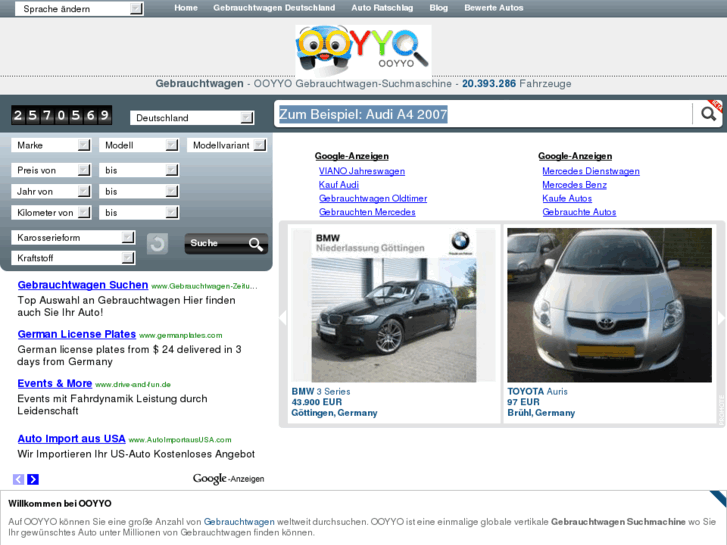Open Gebrauchtwagen Suchen ad link

click(83, 285)
